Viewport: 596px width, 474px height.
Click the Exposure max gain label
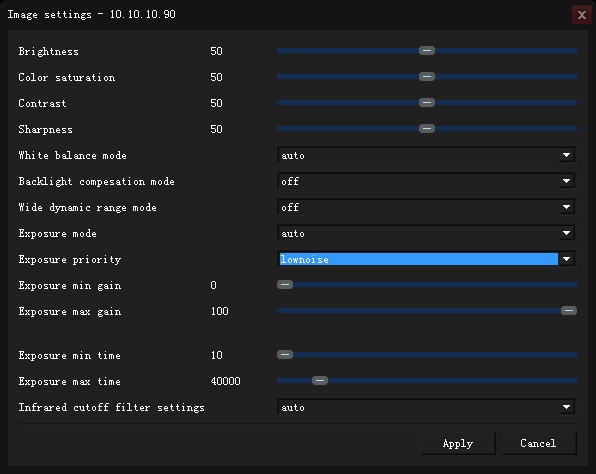point(70,312)
